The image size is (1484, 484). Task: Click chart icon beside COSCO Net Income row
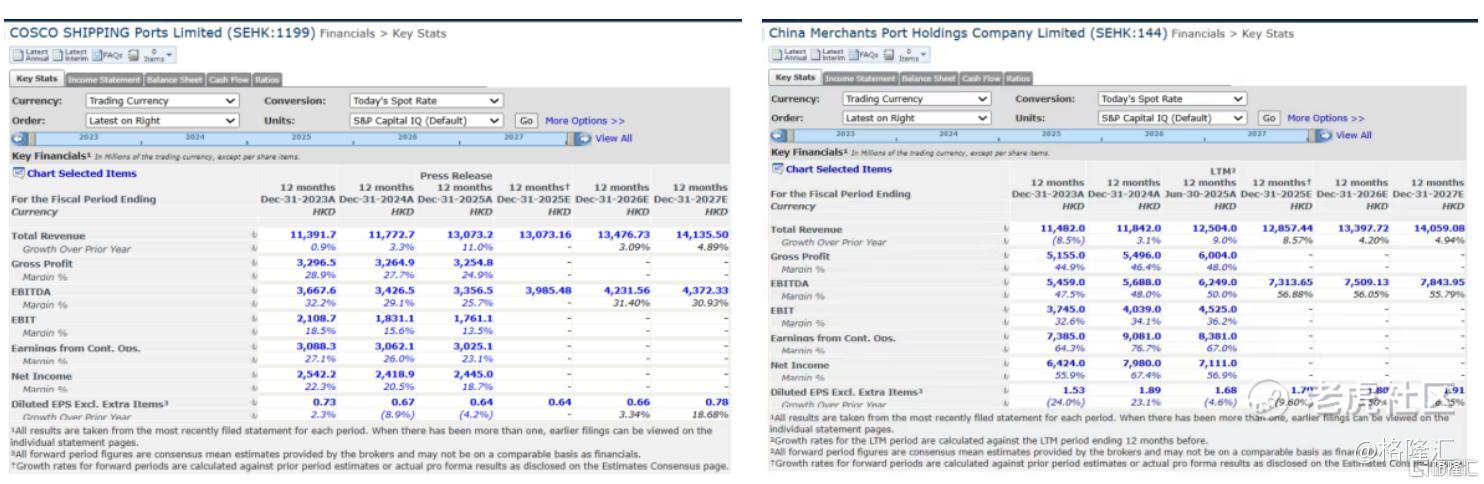254,376
